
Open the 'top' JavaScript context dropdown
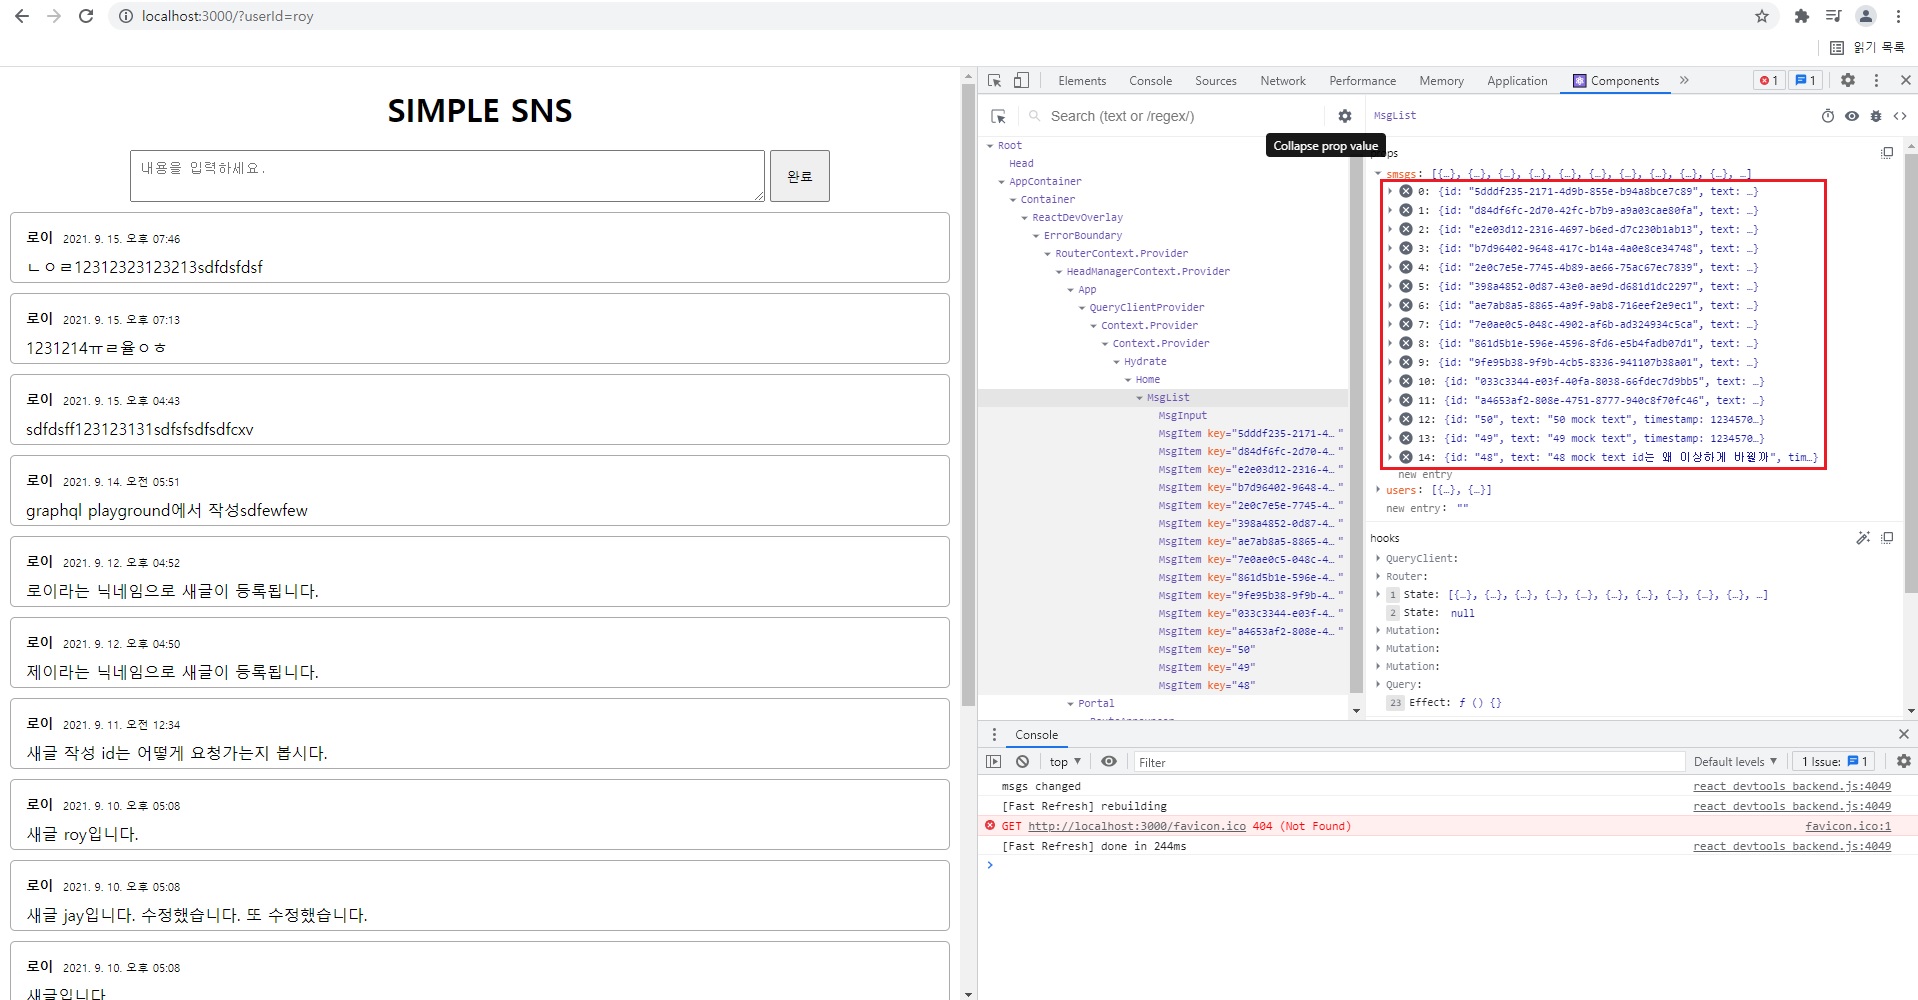1064,762
